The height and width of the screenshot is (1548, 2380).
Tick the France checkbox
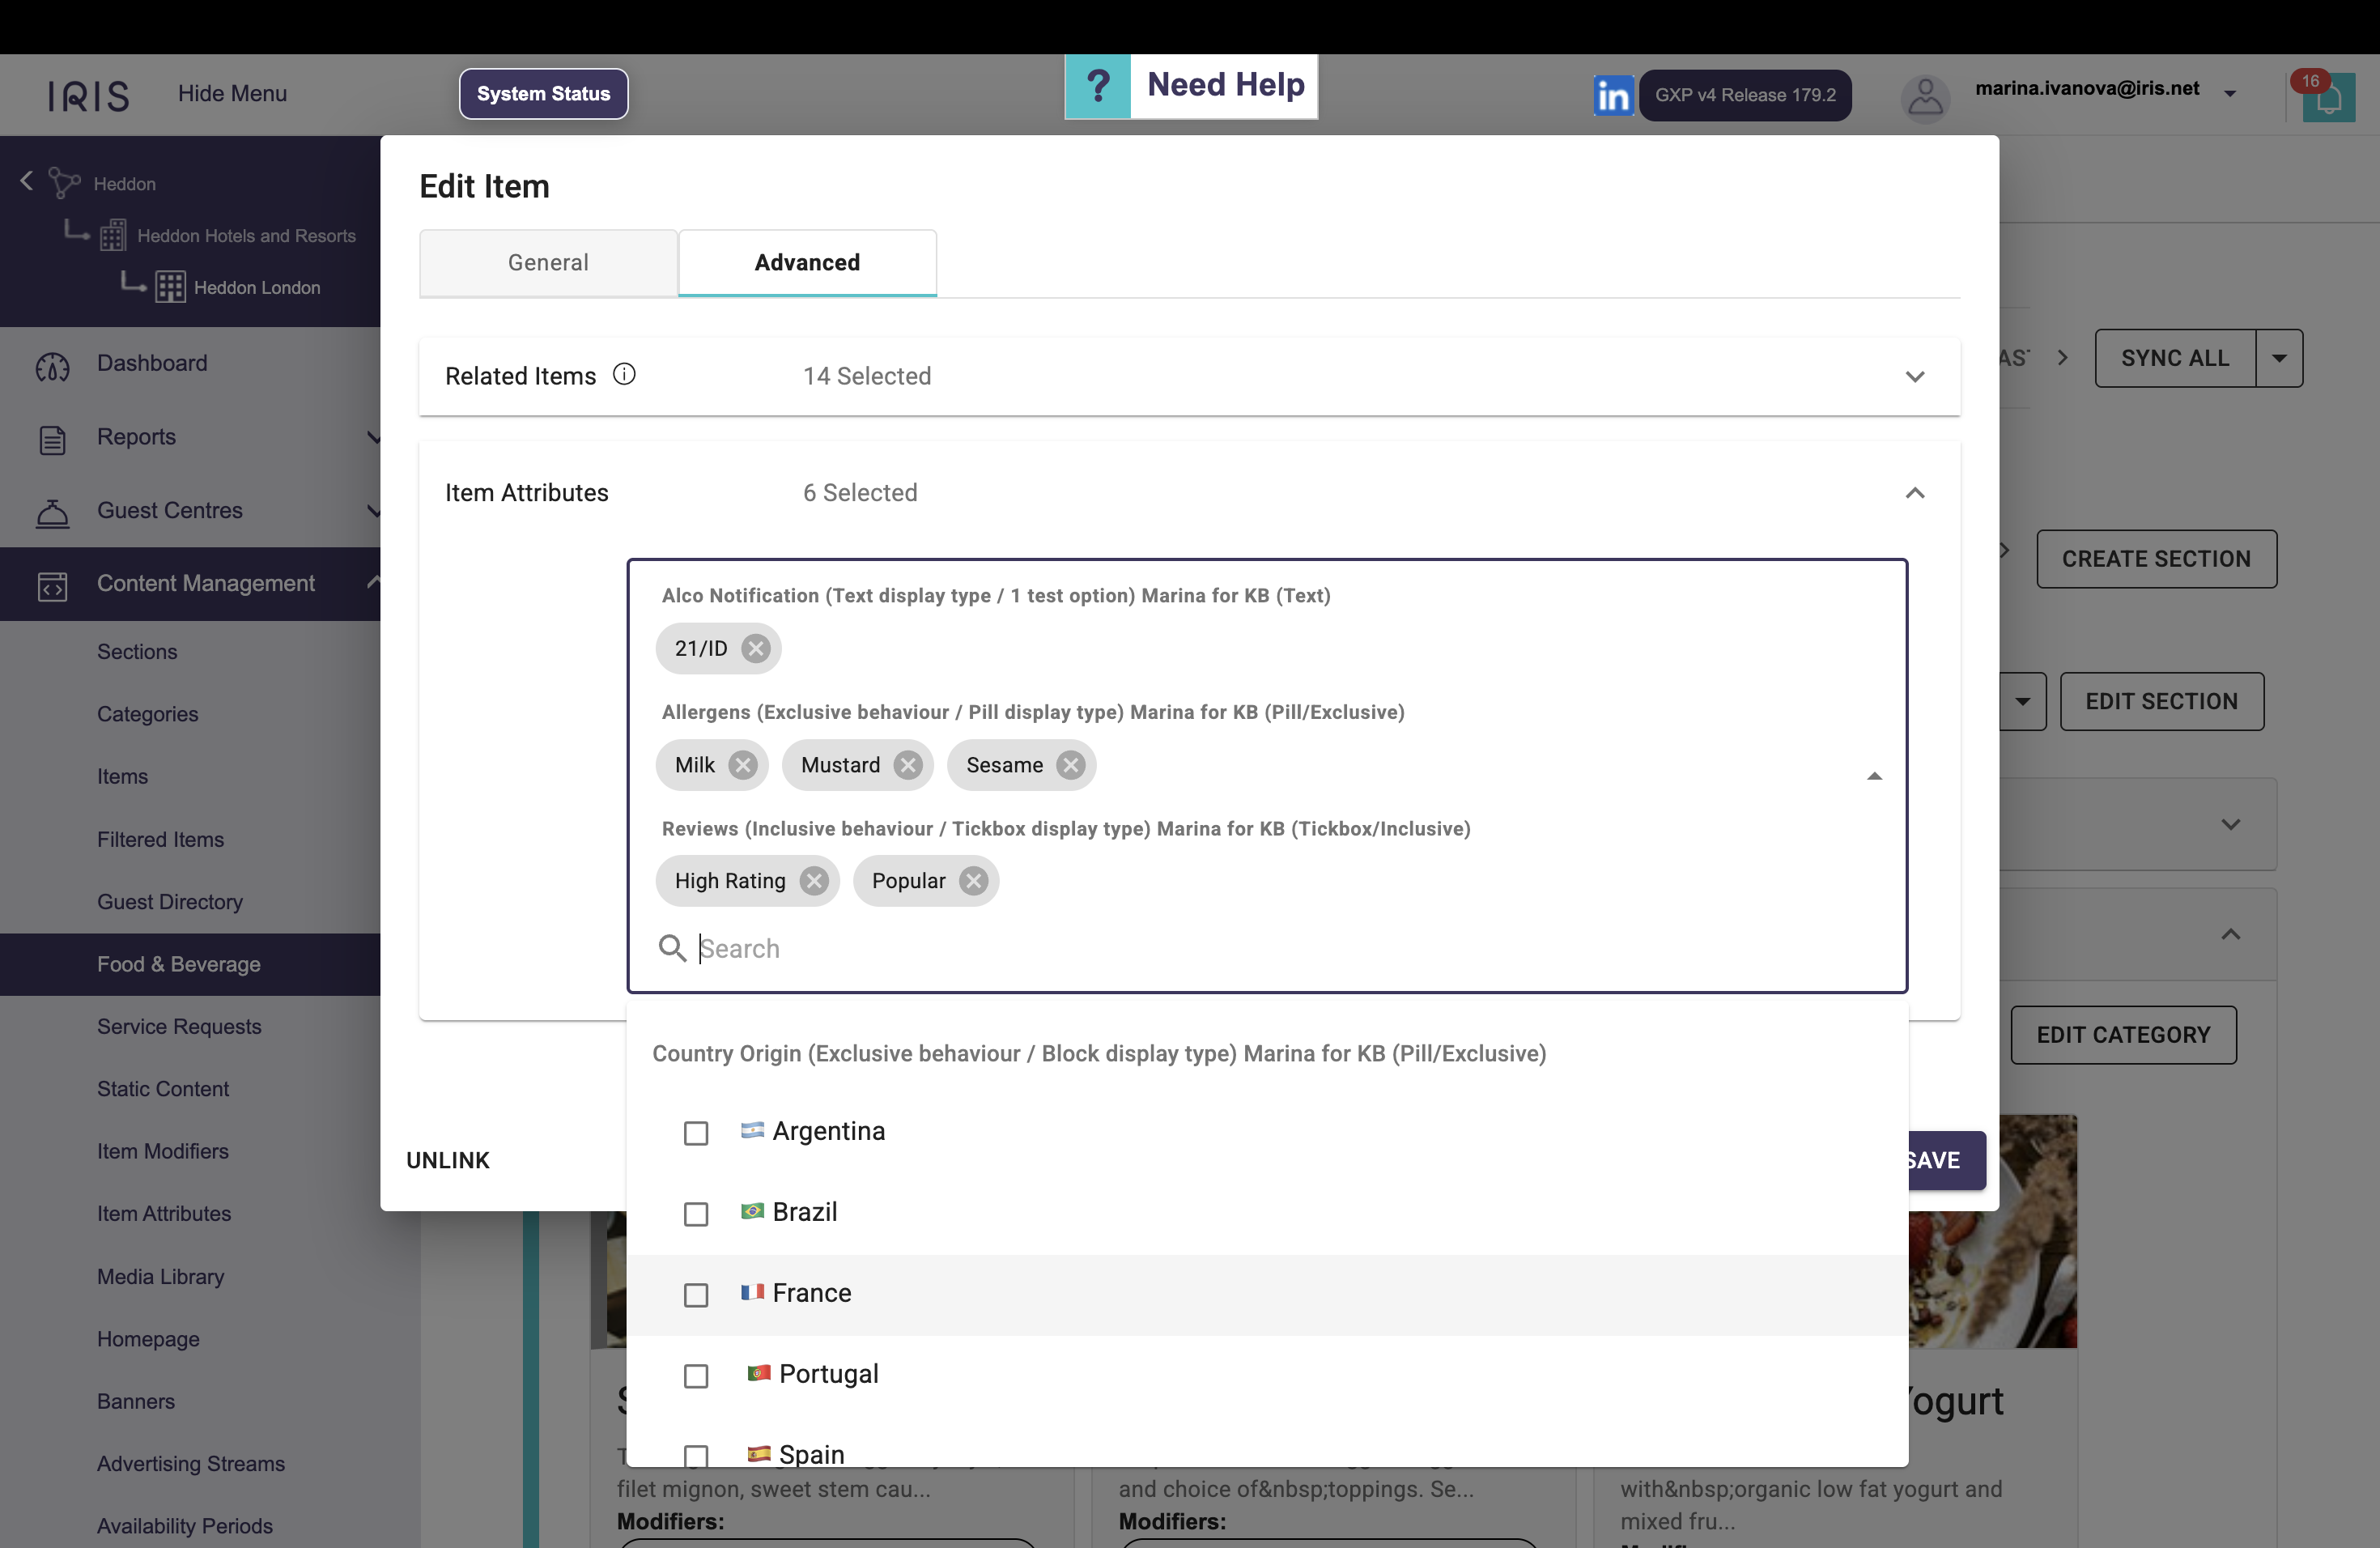[x=696, y=1295]
